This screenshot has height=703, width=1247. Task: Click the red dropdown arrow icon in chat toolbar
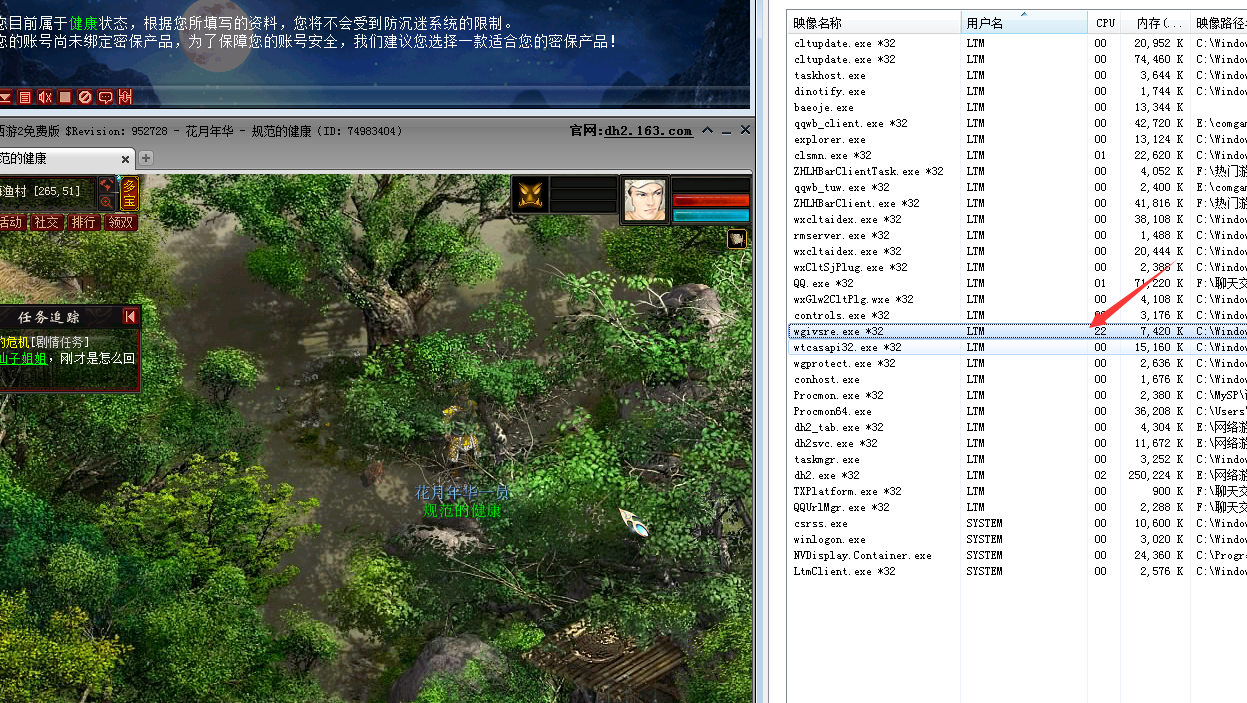pos(5,97)
